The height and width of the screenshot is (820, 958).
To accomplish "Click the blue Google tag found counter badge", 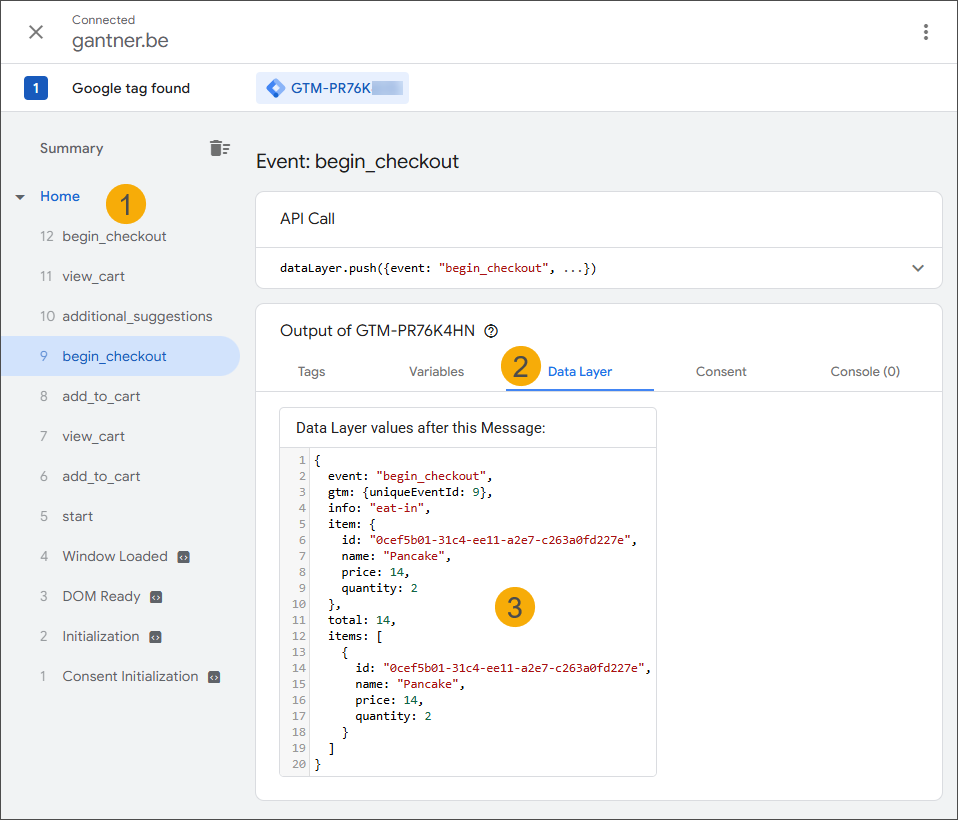I will (36, 88).
